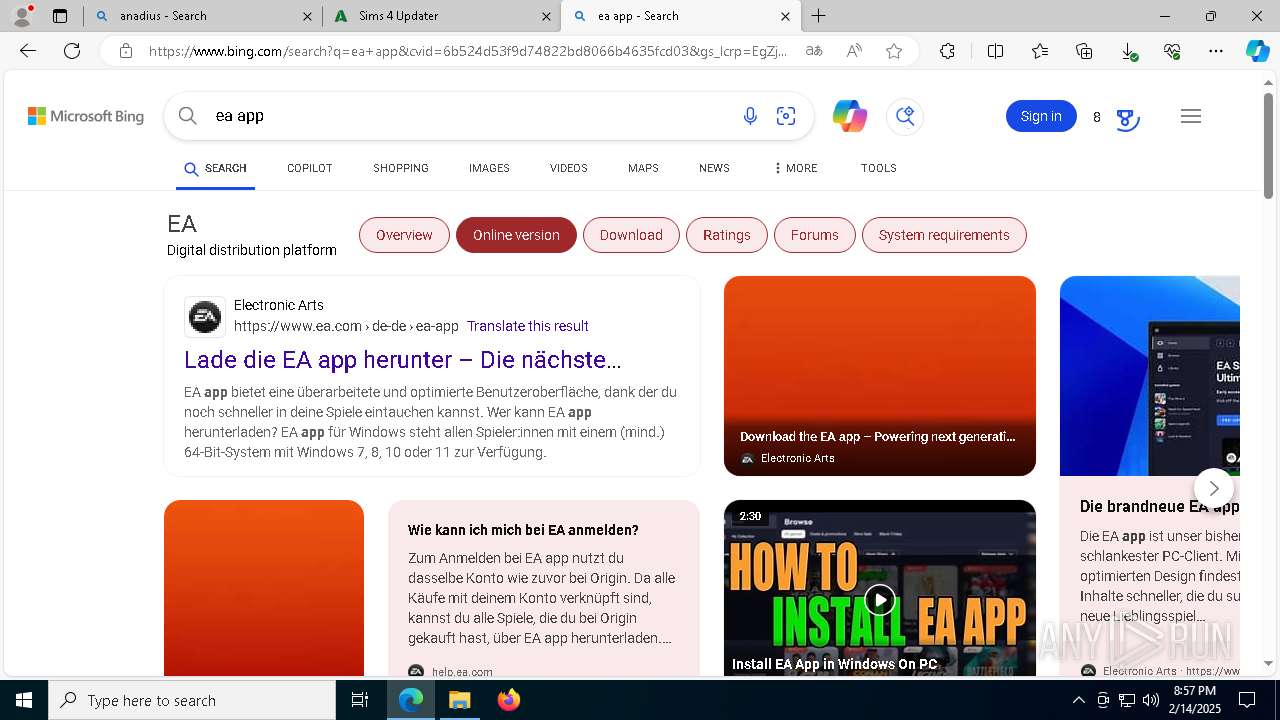Image resolution: width=1280 pixels, height=720 pixels.
Task: Open Copilot sidebar in Edge
Action: tap(1257, 51)
